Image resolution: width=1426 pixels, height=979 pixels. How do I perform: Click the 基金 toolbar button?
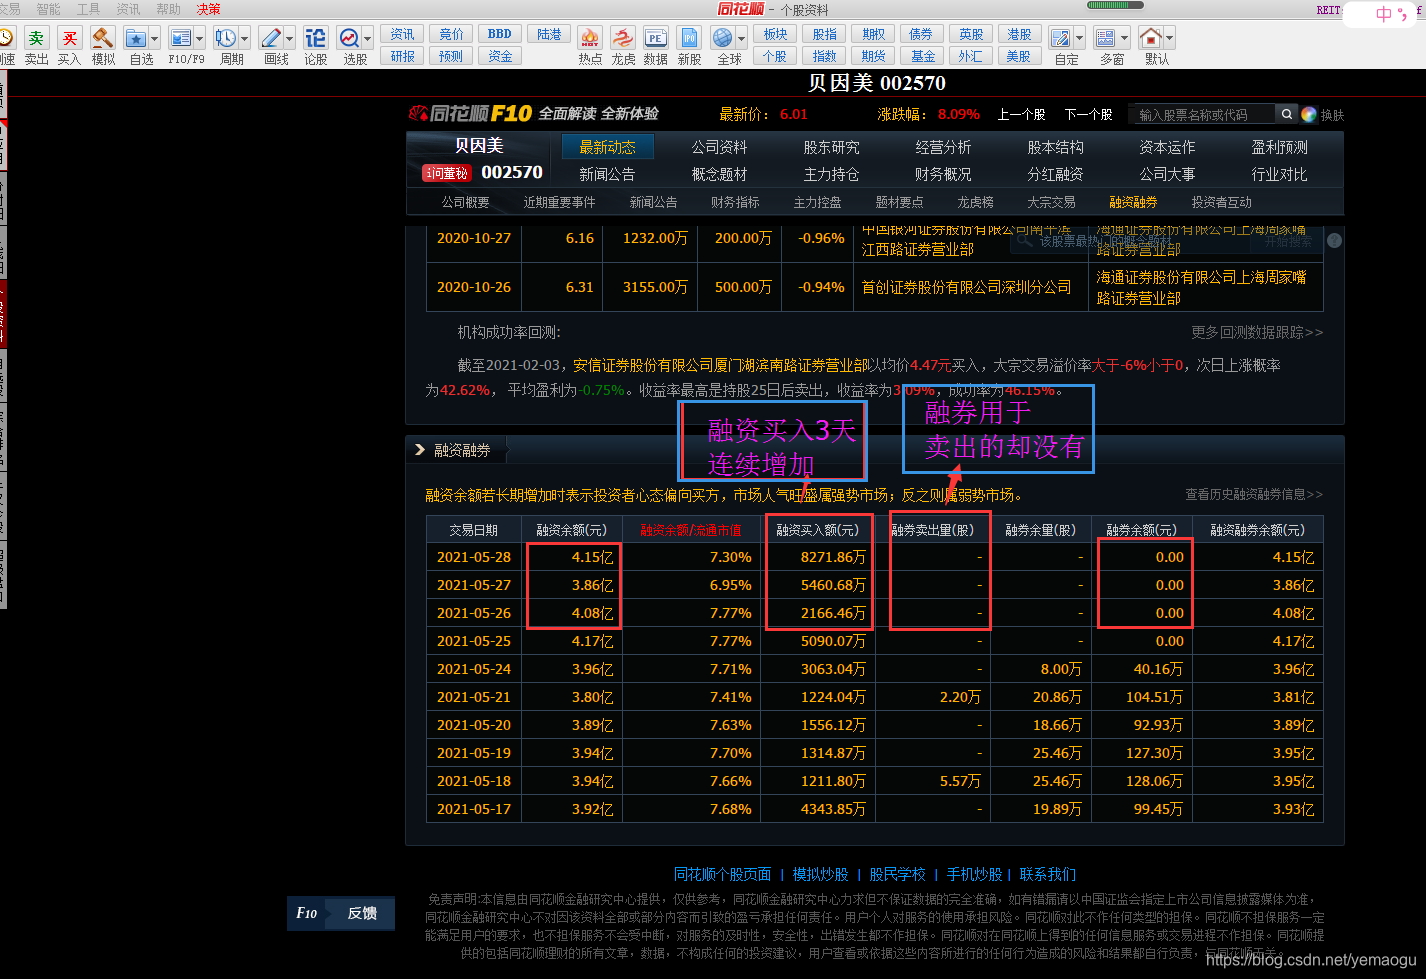[923, 56]
